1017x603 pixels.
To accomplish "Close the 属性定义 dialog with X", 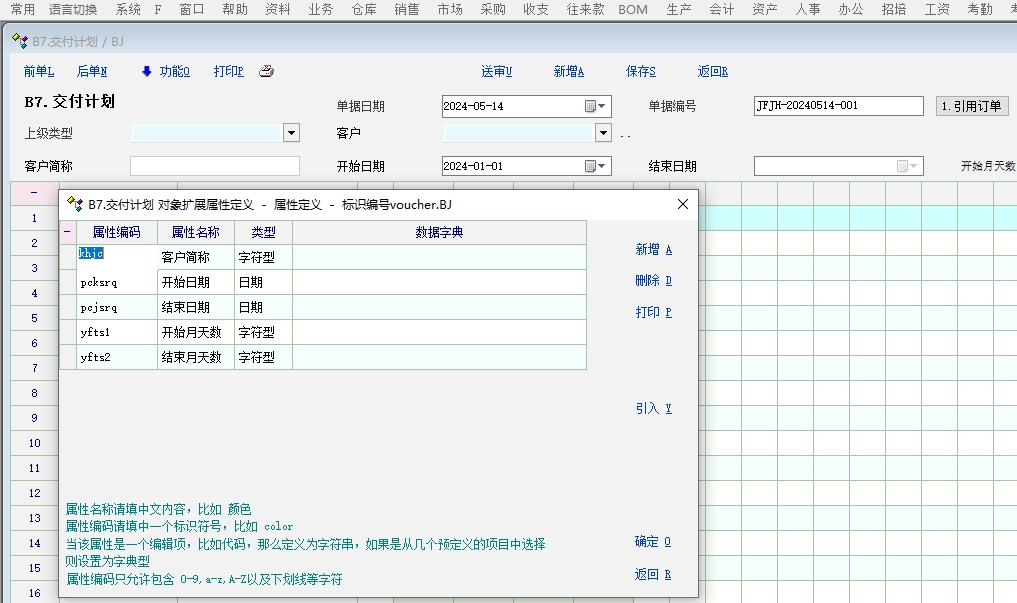I will pyautogui.click(x=683, y=204).
